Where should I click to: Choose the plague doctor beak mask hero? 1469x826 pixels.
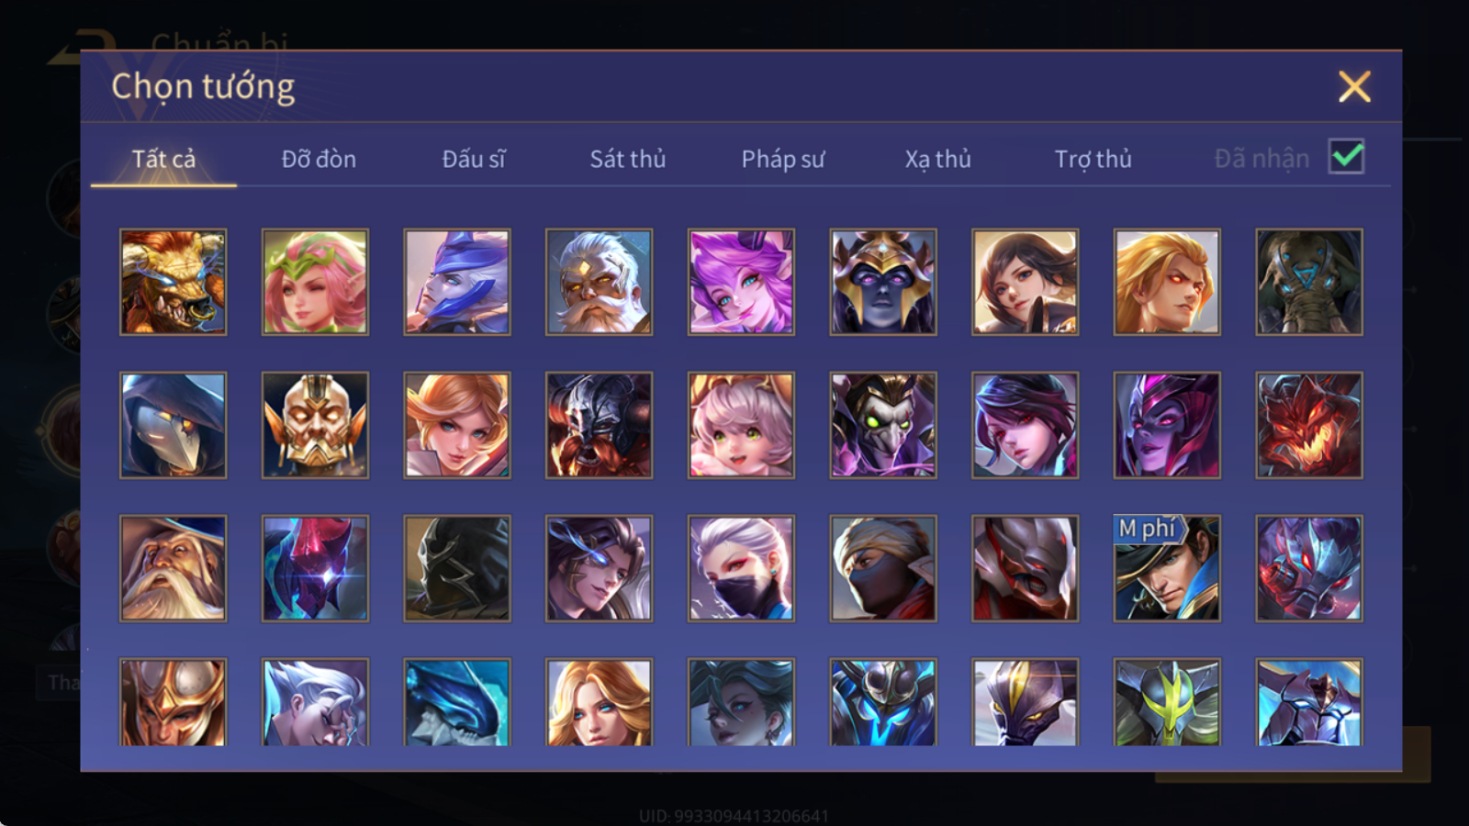[173, 425]
